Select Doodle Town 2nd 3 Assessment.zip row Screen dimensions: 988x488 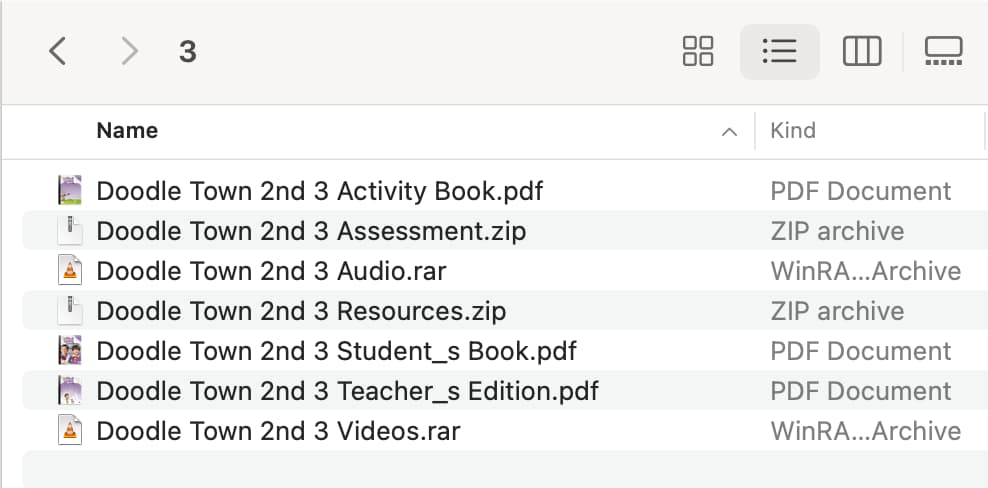click(505, 231)
